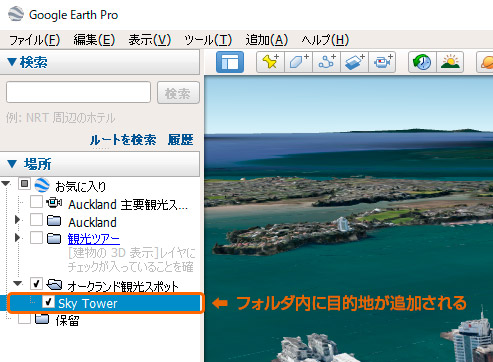Image resolution: width=493 pixels, height=362 pixels.
Task: Toggle the お気に入り checkbox
Action: coord(24,184)
